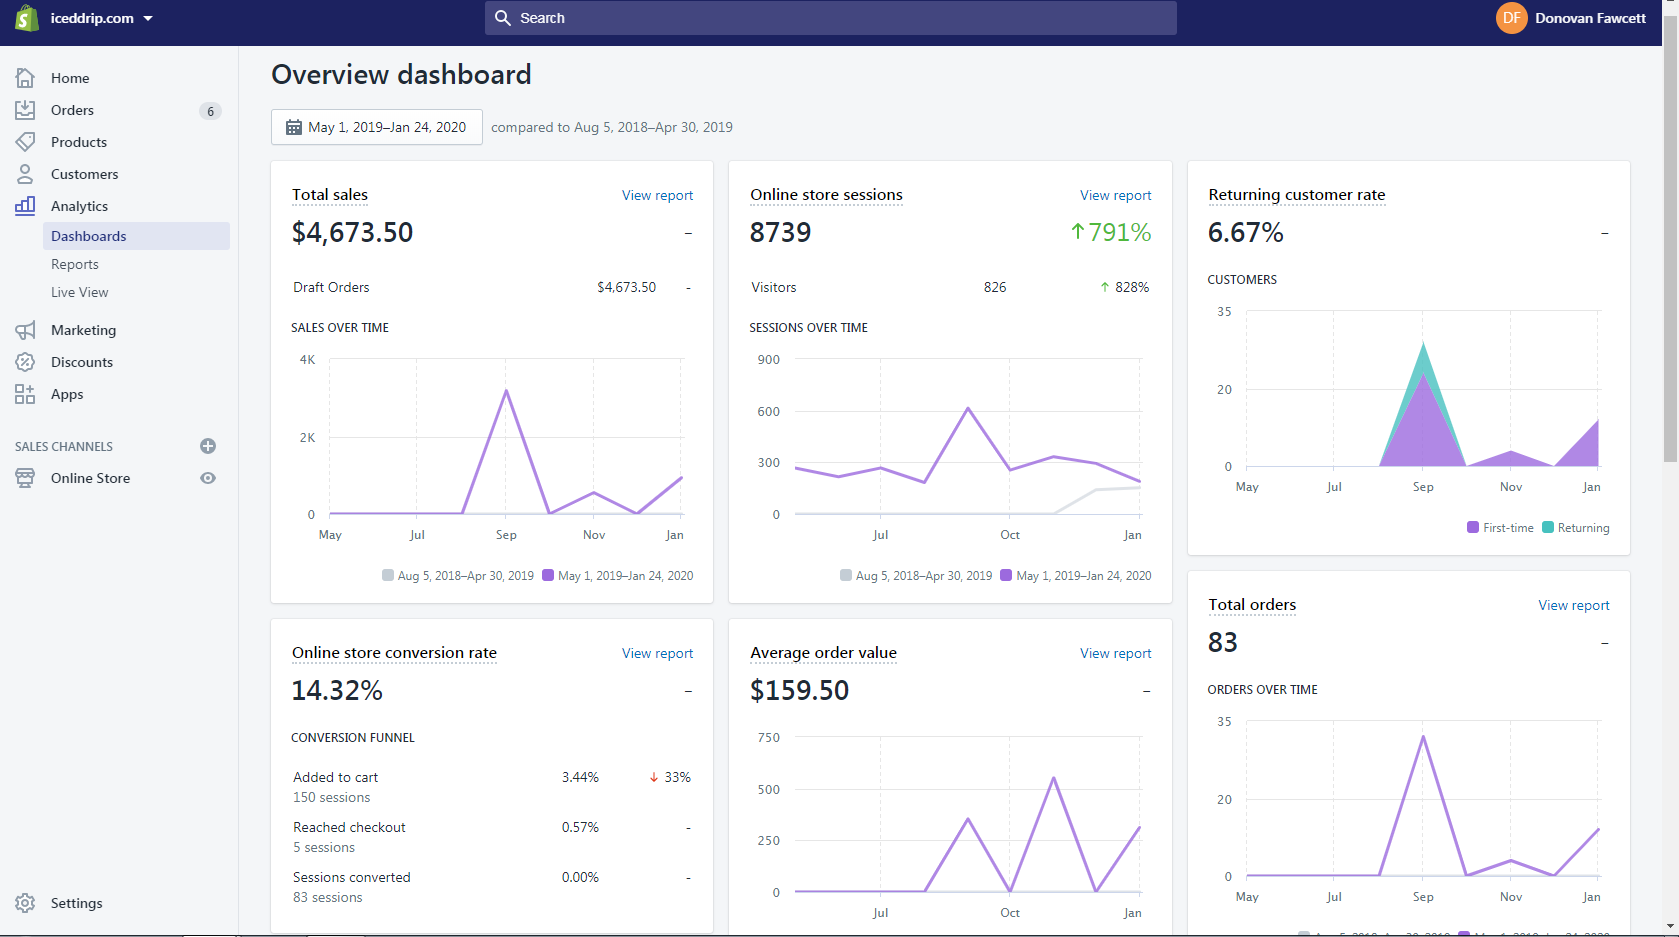Open Discounts section
The width and height of the screenshot is (1679, 937).
point(82,362)
